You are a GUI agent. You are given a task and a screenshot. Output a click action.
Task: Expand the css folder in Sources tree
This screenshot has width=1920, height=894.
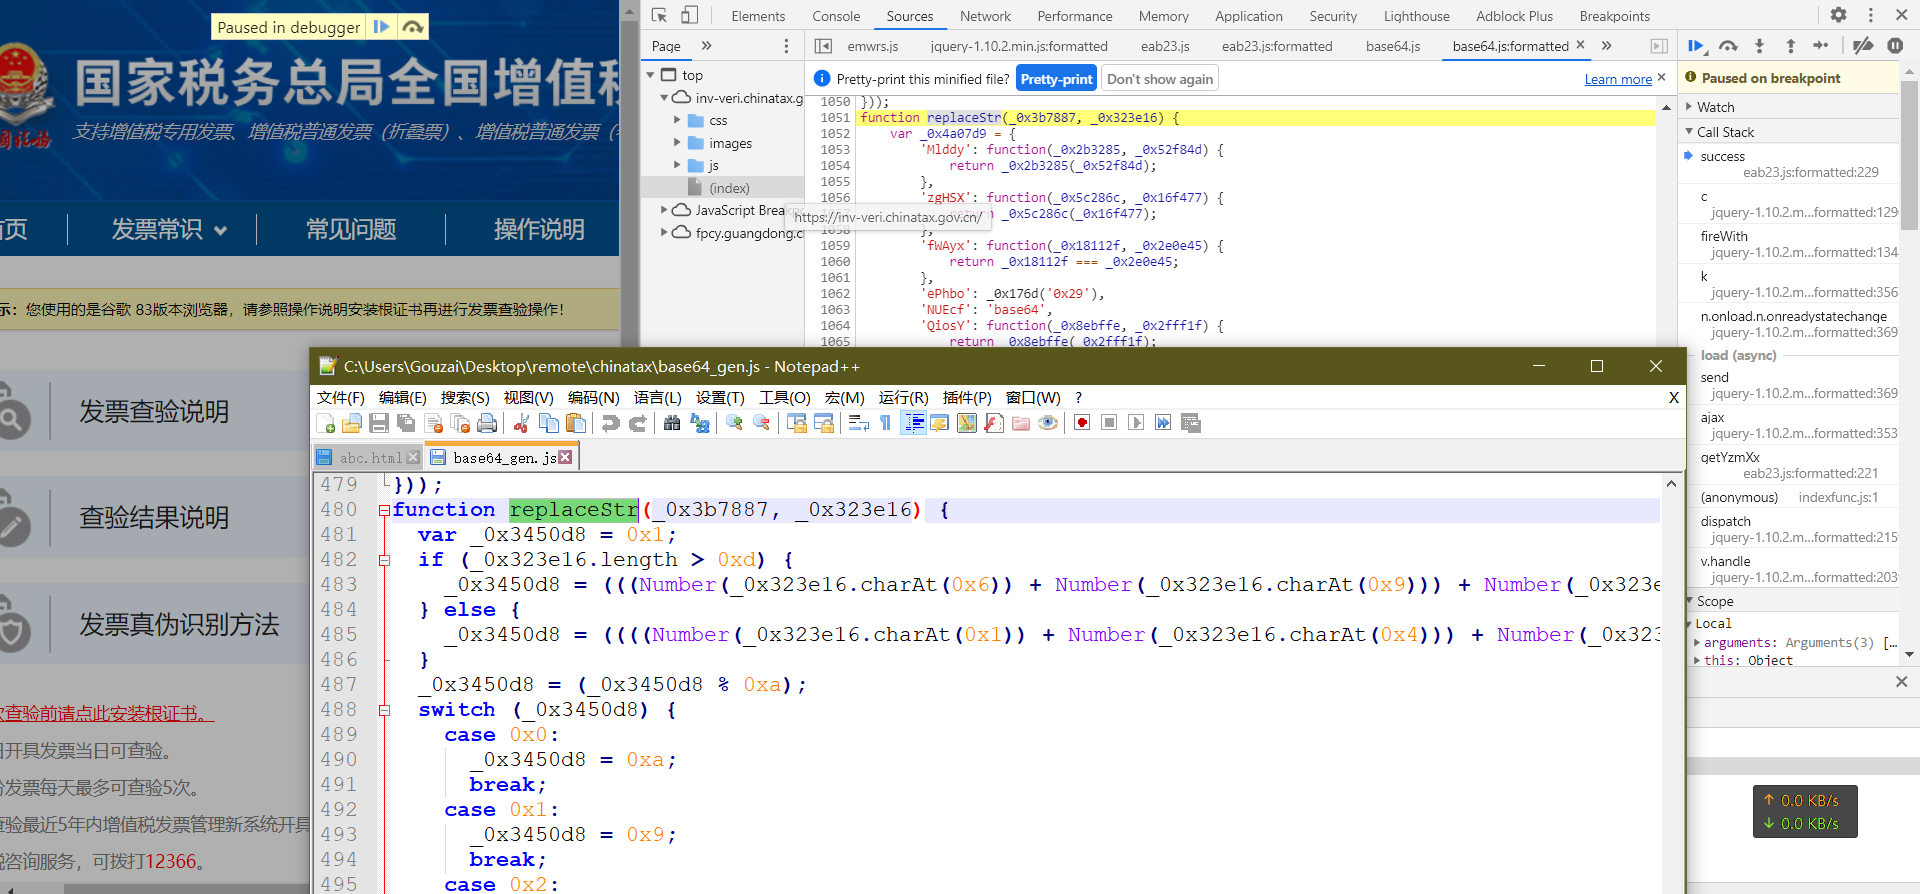tap(677, 120)
